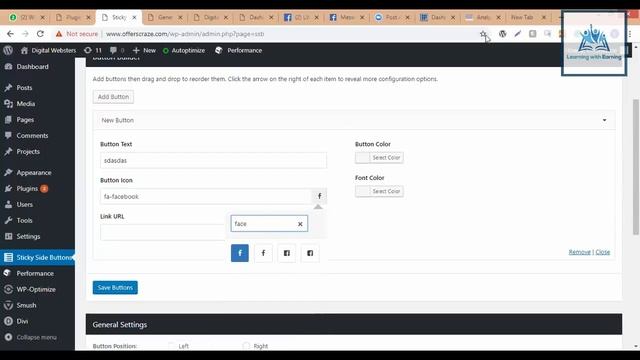Screen dimensions: 640x360
Task: Collapse the admin sidebar menu
Action: (36, 337)
